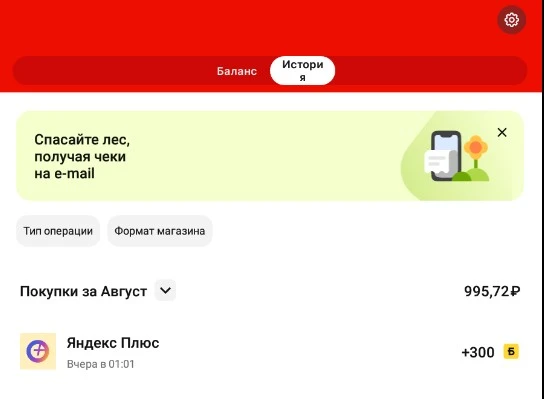Tap the Вчера в 01:01 timestamp
The height and width of the screenshot is (399, 544).
(101, 364)
